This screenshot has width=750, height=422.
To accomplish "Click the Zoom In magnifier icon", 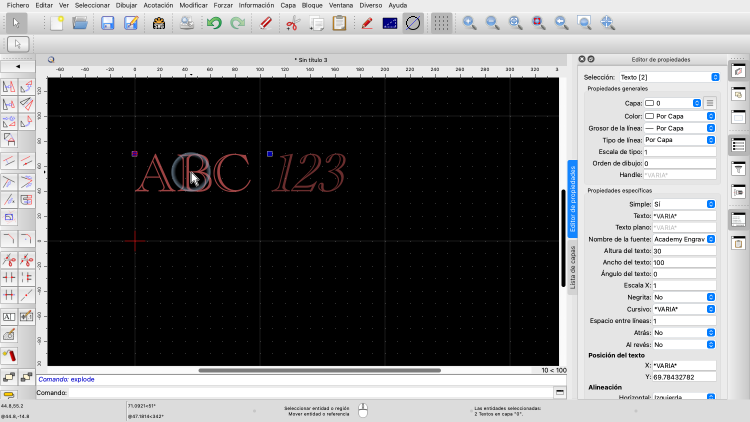I will pos(469,23).
